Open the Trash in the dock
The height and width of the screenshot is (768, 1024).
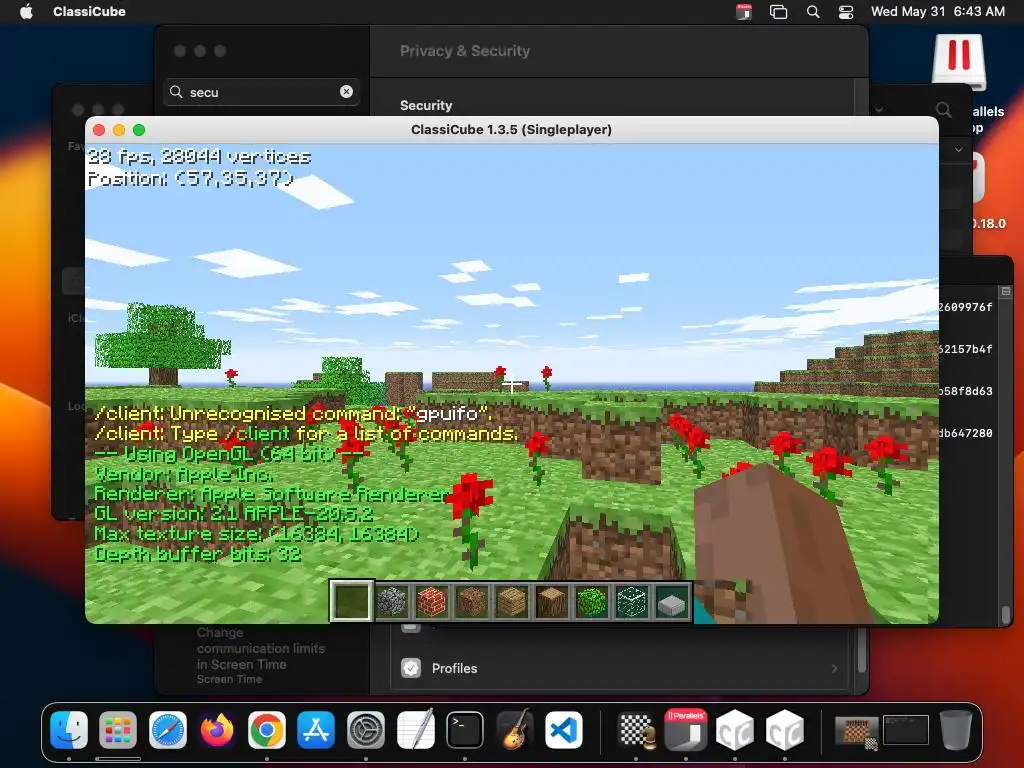tap(955, 729)
